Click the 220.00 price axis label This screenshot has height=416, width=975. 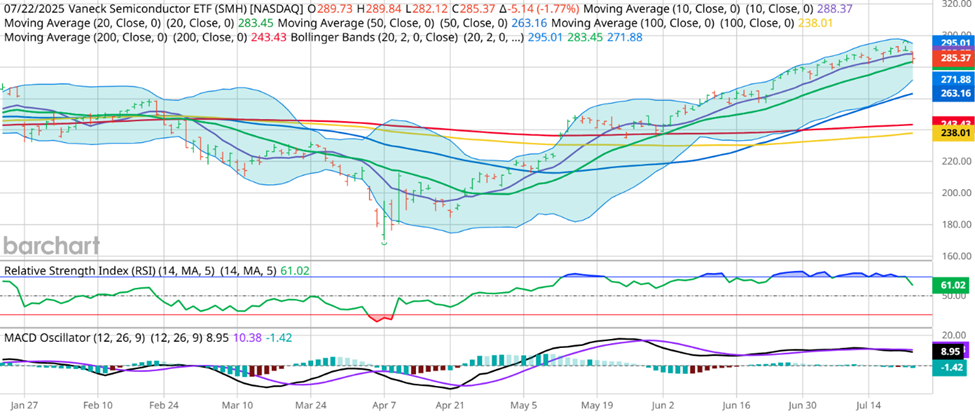click(x=956, y=161)
